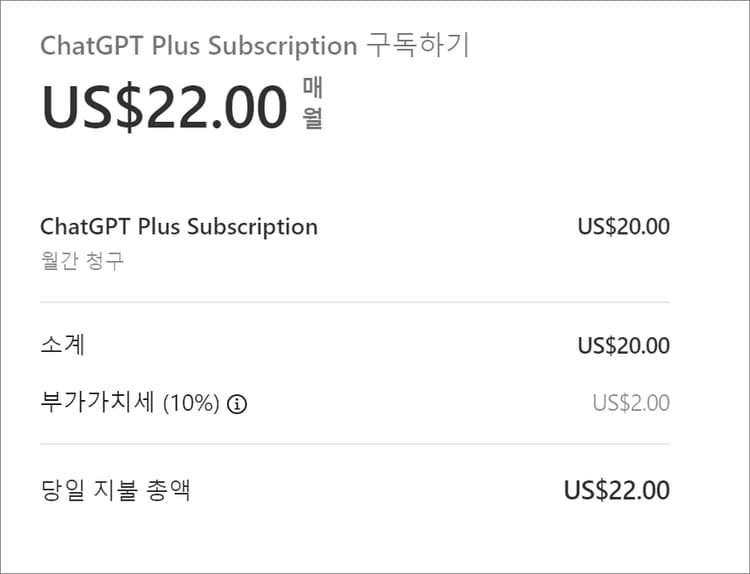Click the 소계 subtotal label
Viewport: 750px width, 574px height.
tap(63, 344)
